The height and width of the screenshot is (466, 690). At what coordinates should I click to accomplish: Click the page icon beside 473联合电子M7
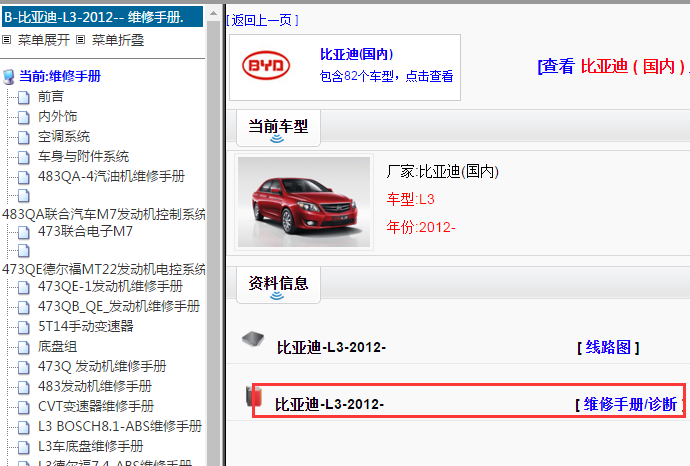point(24,232)
